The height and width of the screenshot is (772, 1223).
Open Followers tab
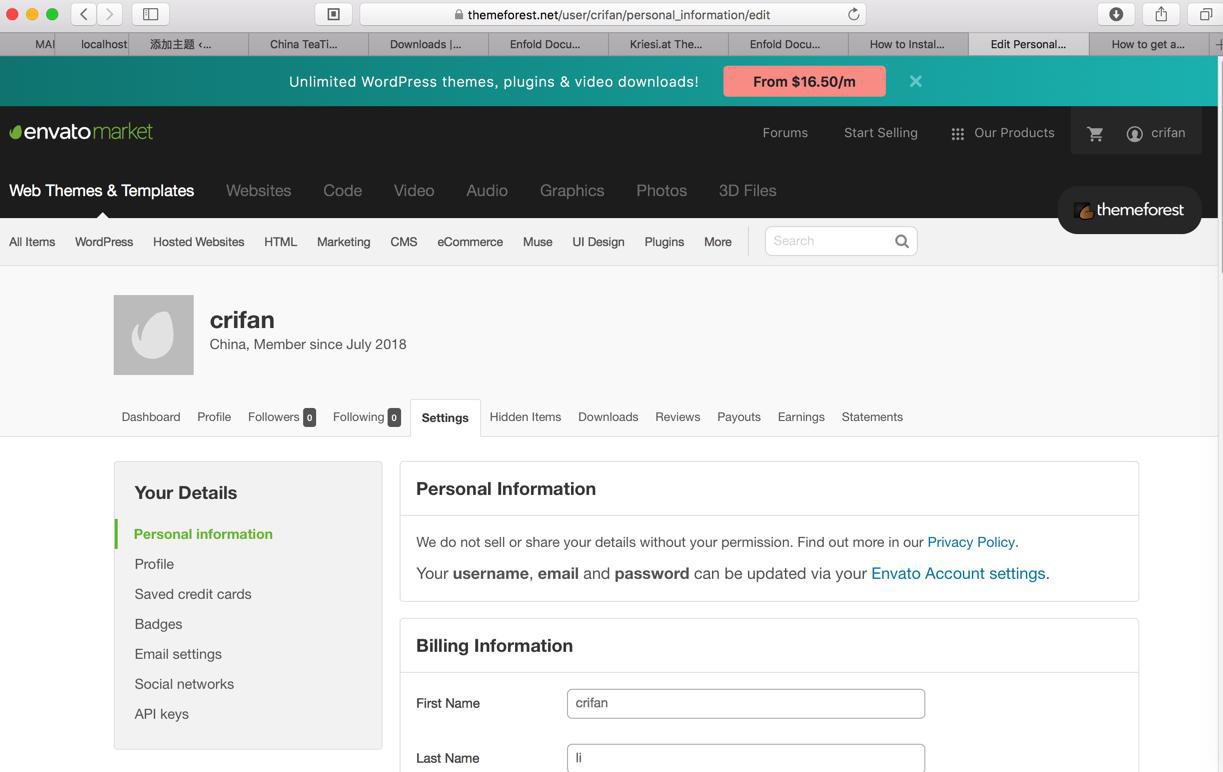(x=282, y=417)
